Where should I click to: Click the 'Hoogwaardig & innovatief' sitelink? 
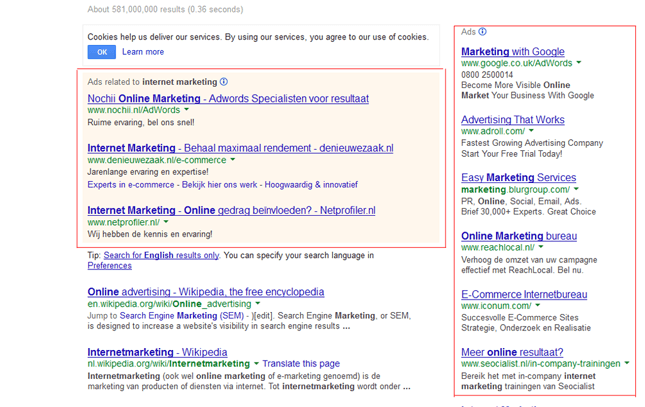point(311,185)
